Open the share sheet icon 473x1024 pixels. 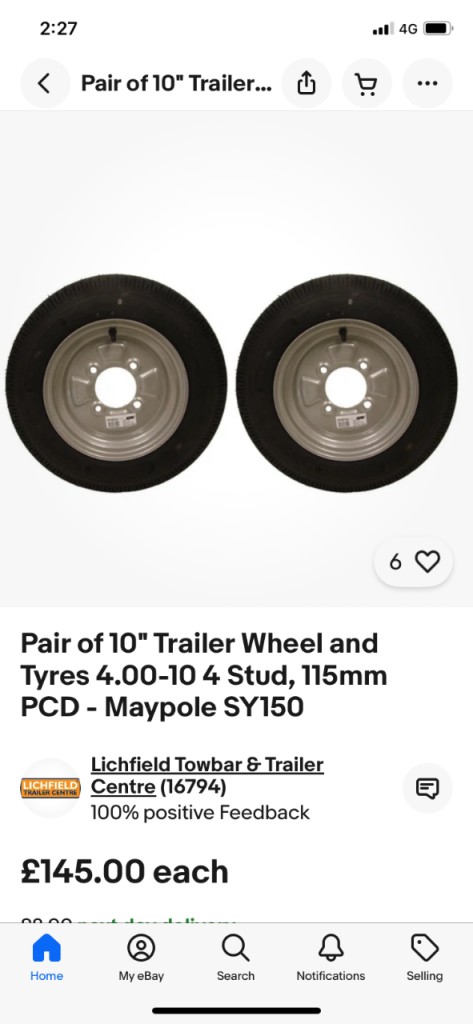[306, 83]
